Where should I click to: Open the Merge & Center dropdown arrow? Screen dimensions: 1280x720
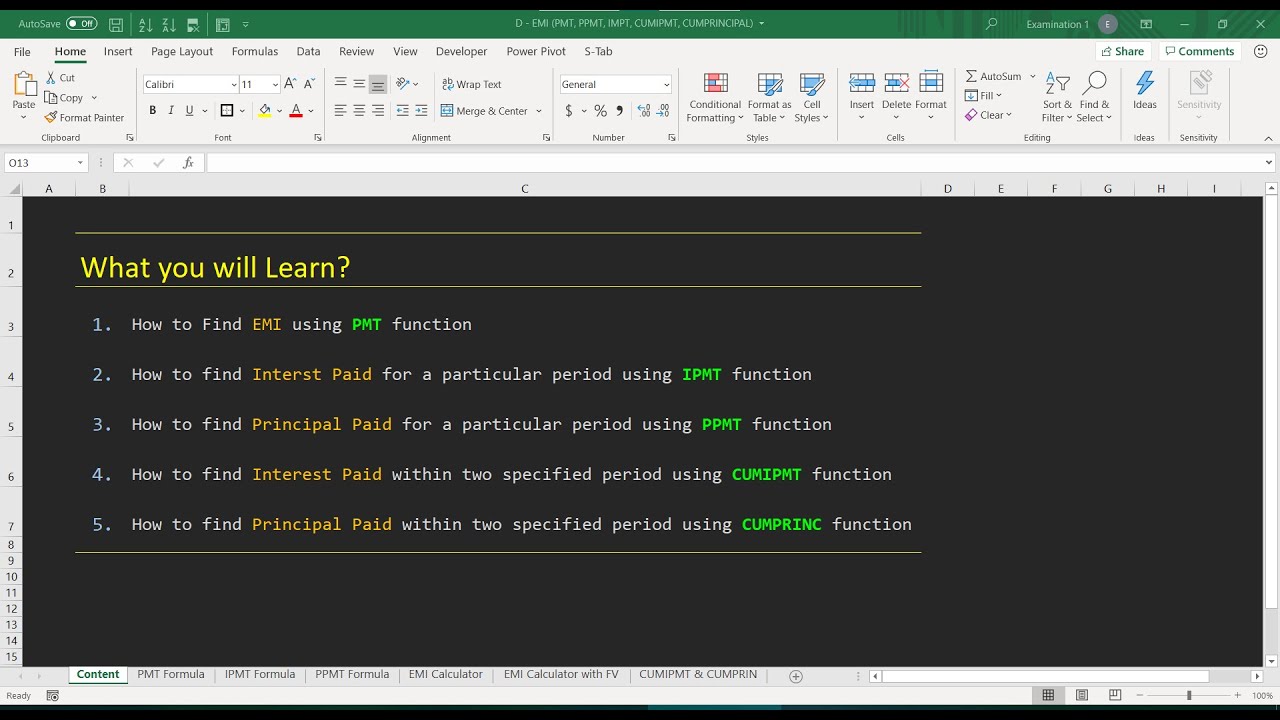pos(539,111)
